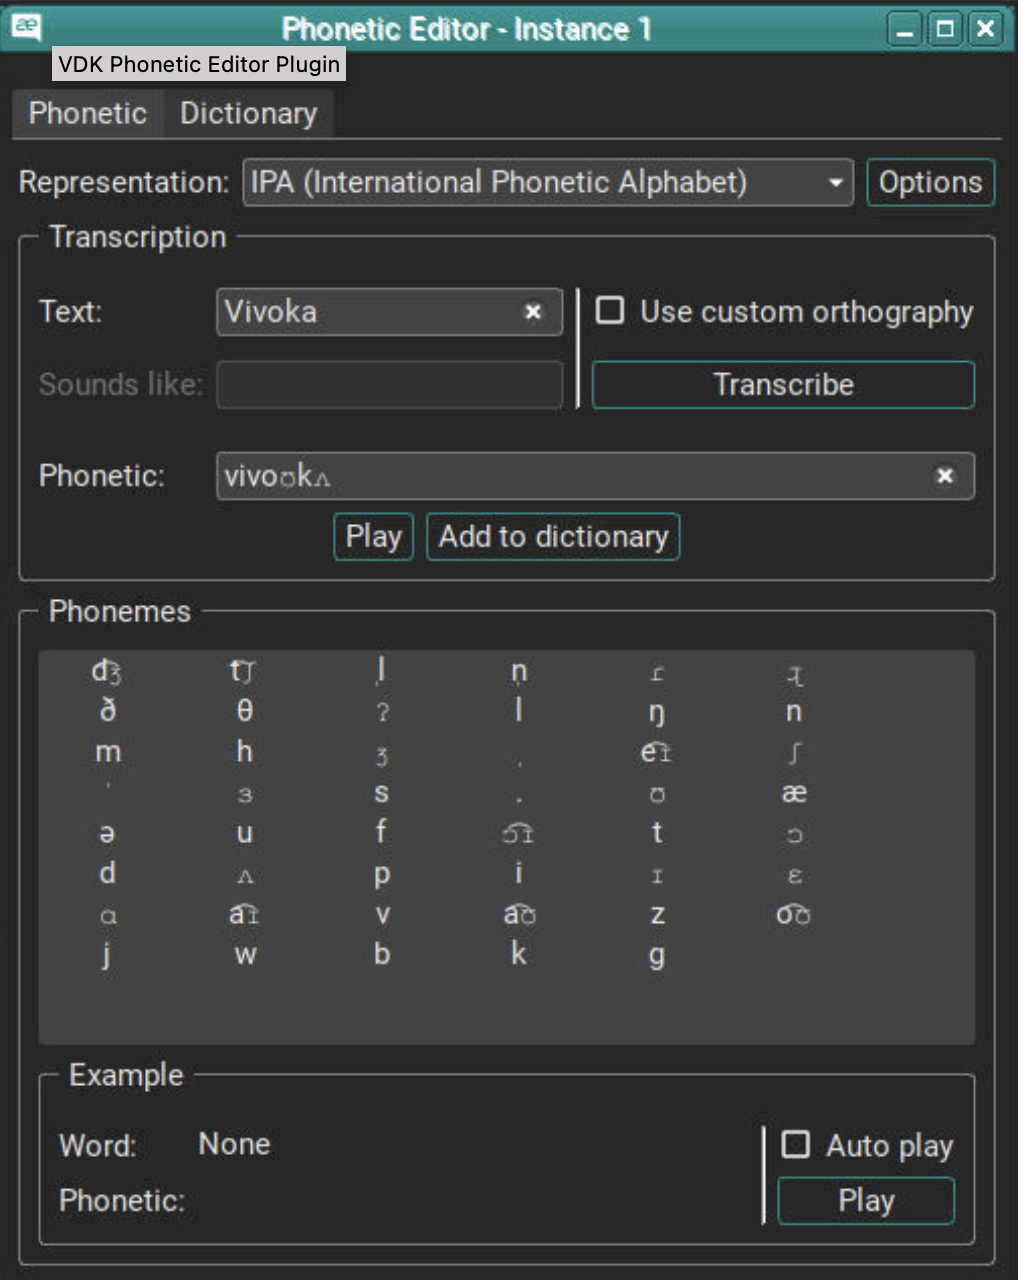Insert the ð phoneme
The image size is (1018, 1280).
pos(108,711)
